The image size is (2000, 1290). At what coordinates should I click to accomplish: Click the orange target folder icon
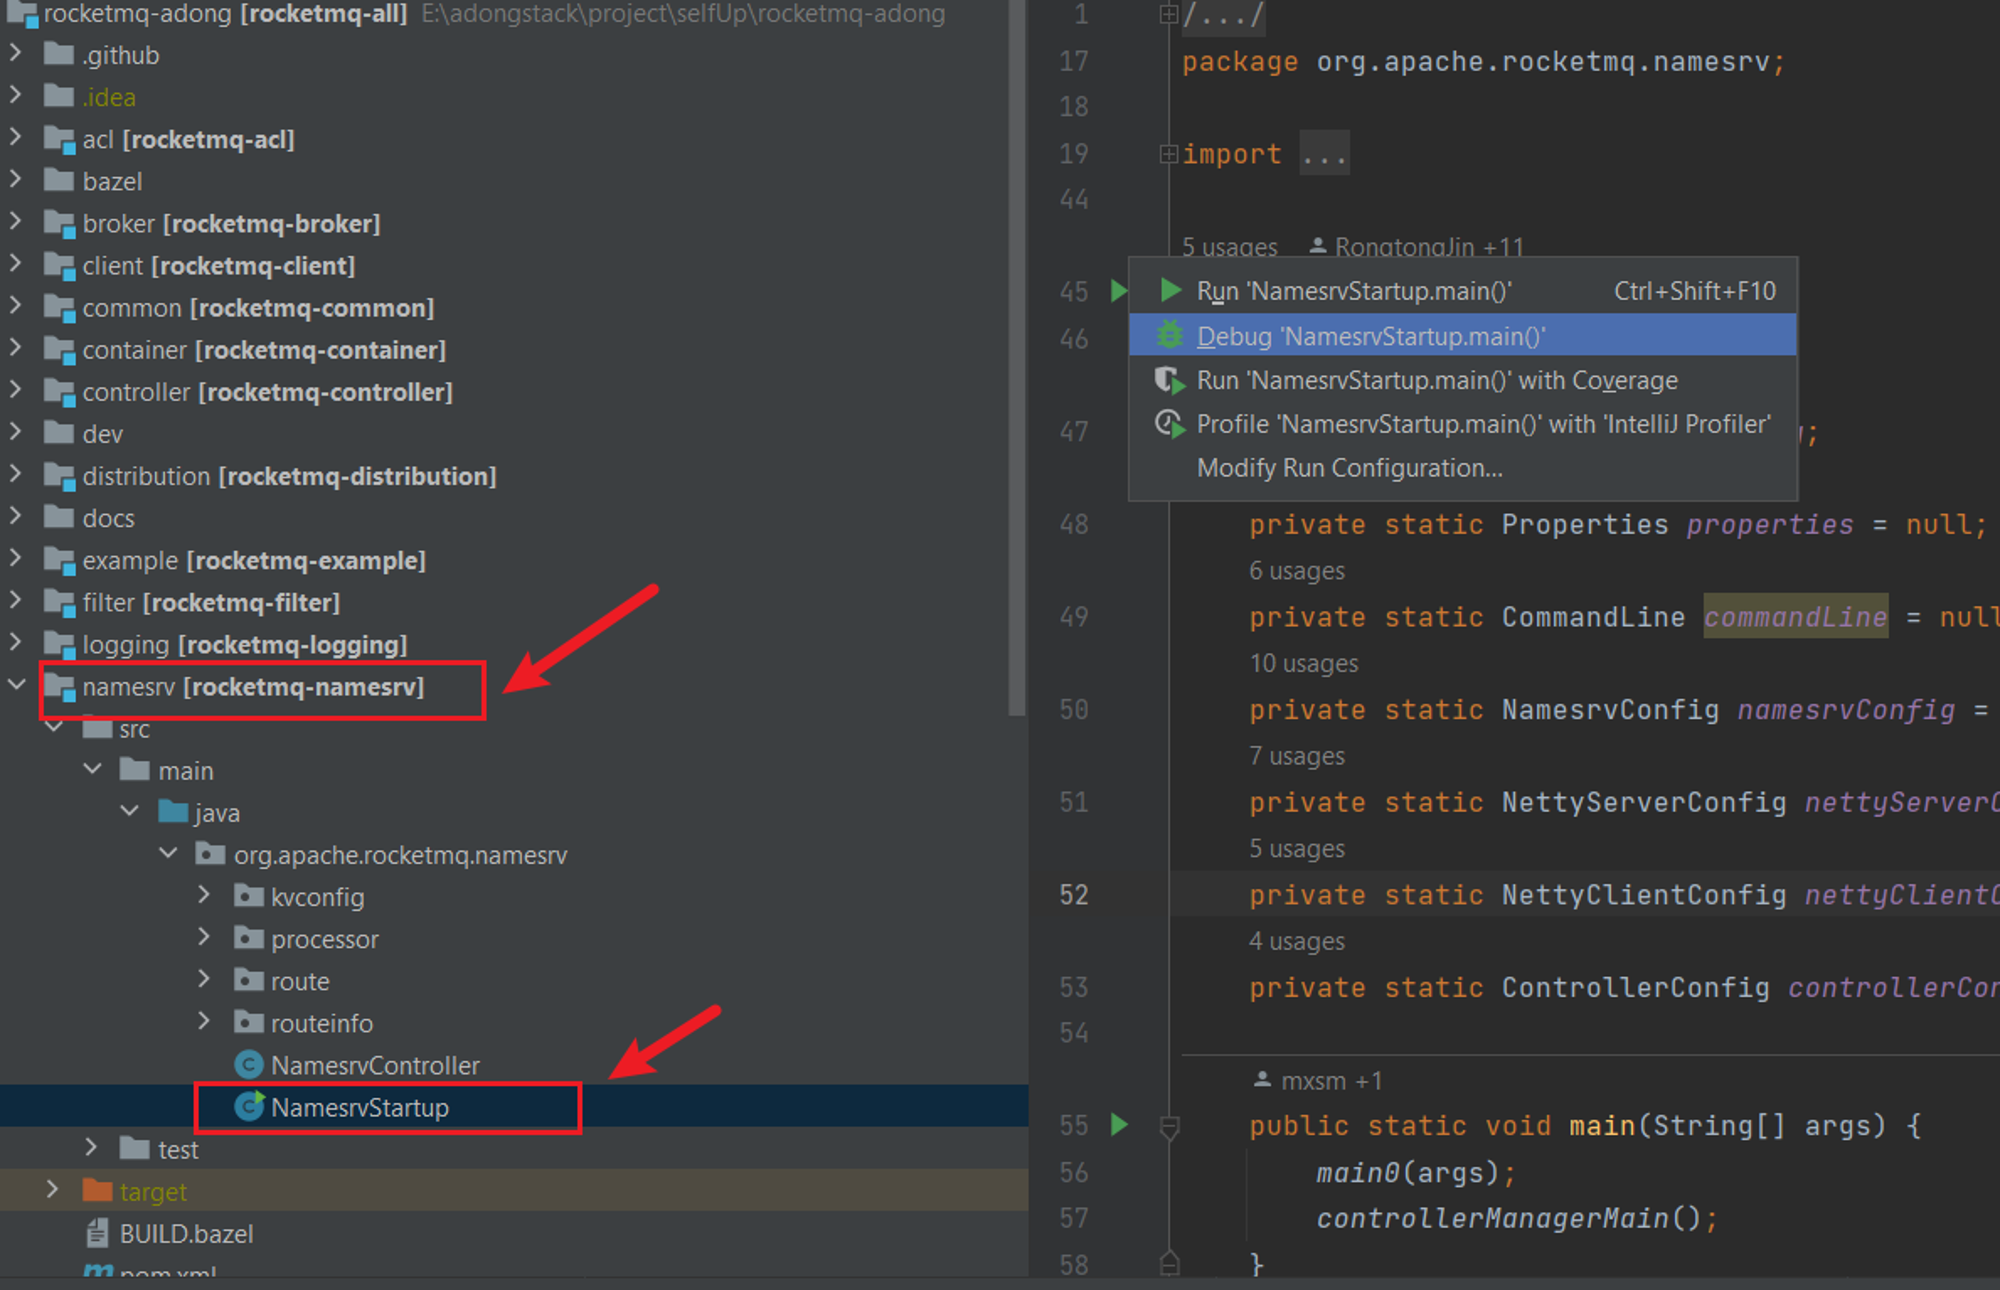[x=97, y=1191]
